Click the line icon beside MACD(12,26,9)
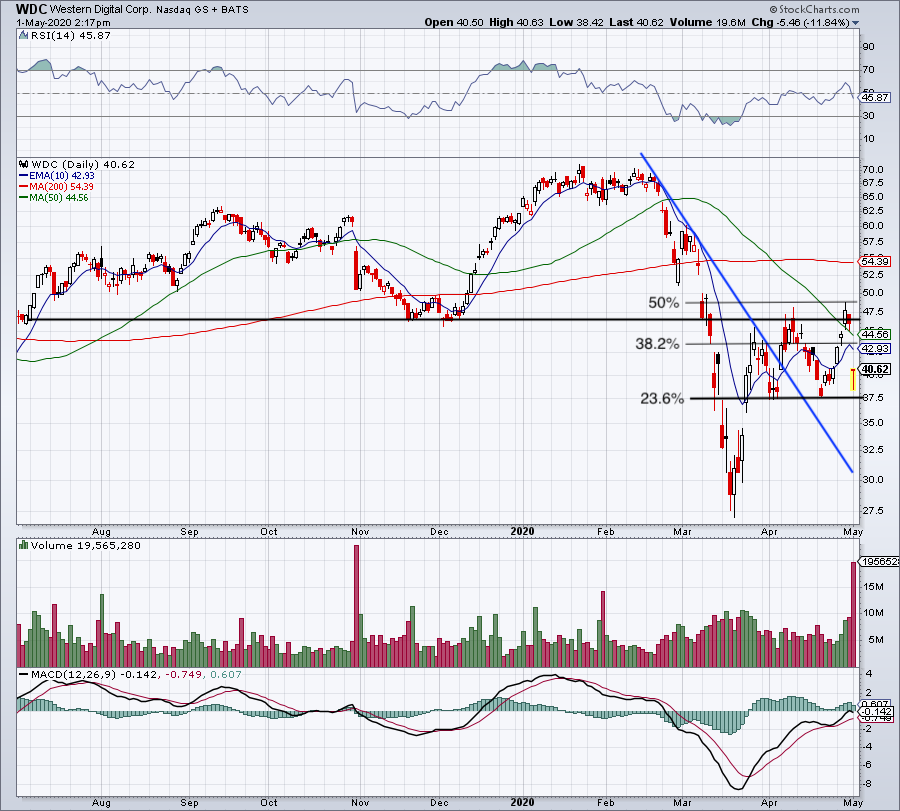Screen dimensions: 900x811 pos(23,674)
